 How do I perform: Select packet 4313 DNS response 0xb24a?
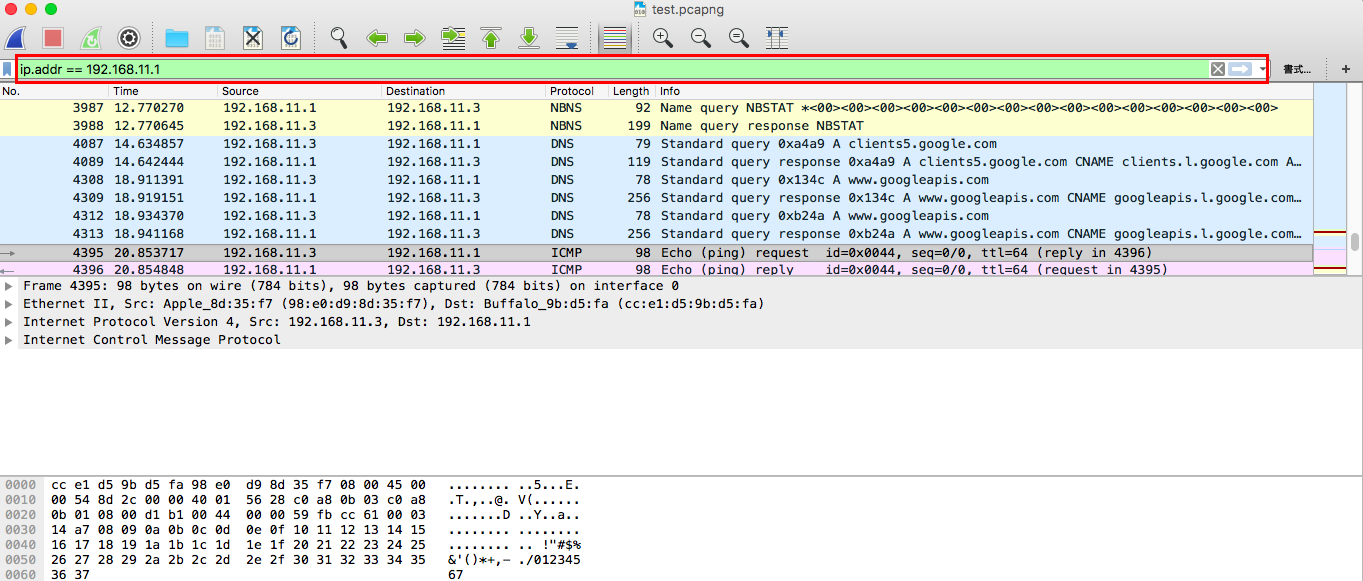click(655, 234)
